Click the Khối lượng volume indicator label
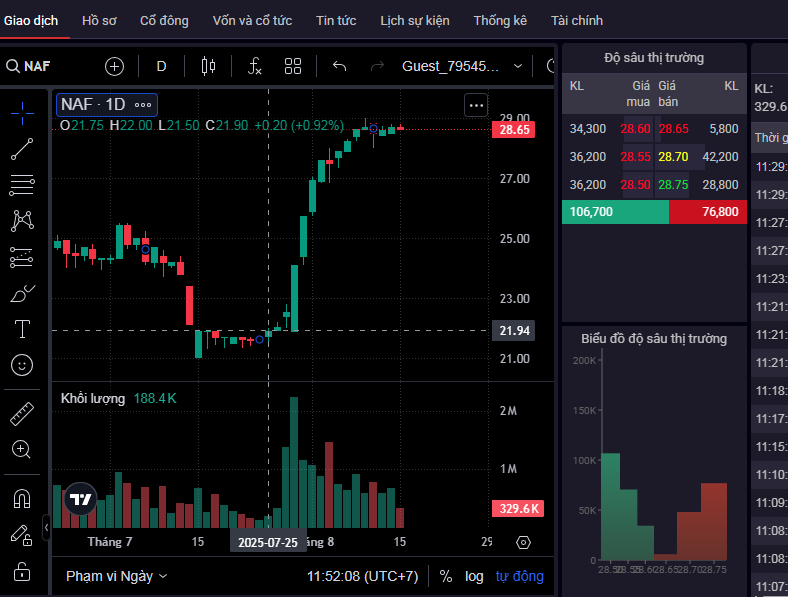 click(93, 399)
